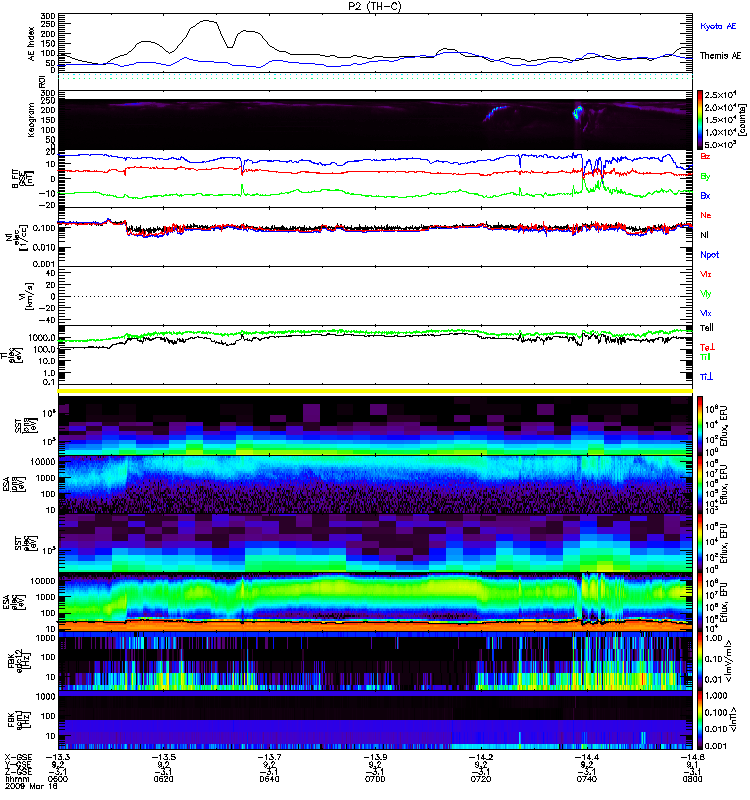Viewport: 750px width, 800px height.
Task: Click the SST ion Eflux color bar
Action: point(700,426)
